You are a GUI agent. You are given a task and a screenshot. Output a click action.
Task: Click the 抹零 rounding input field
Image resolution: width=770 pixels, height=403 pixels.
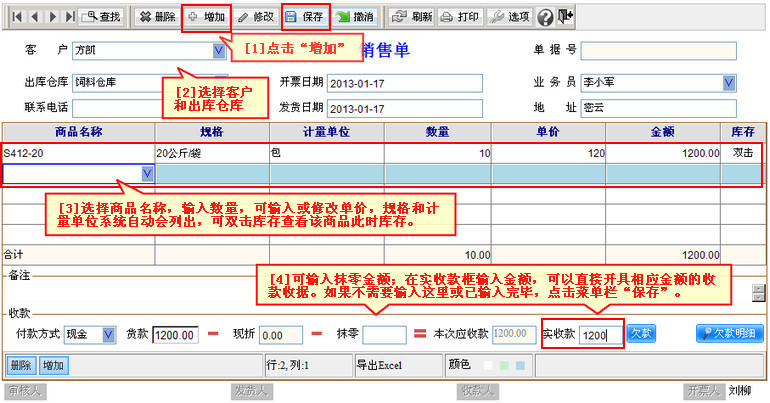[385, 334]
